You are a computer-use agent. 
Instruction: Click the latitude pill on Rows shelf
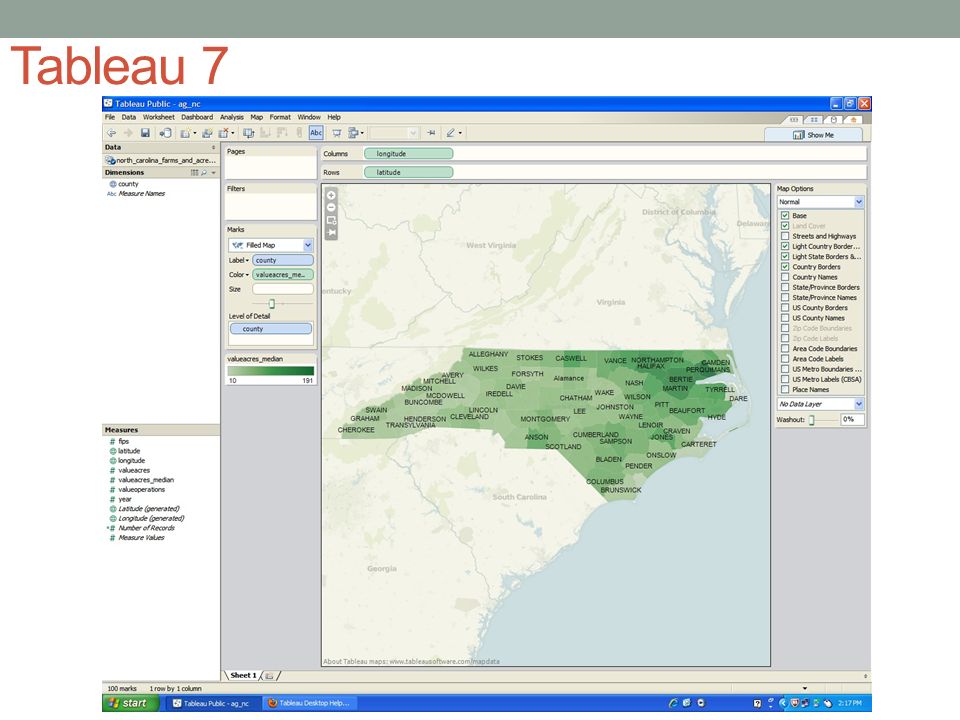click(x=408, y=172)
